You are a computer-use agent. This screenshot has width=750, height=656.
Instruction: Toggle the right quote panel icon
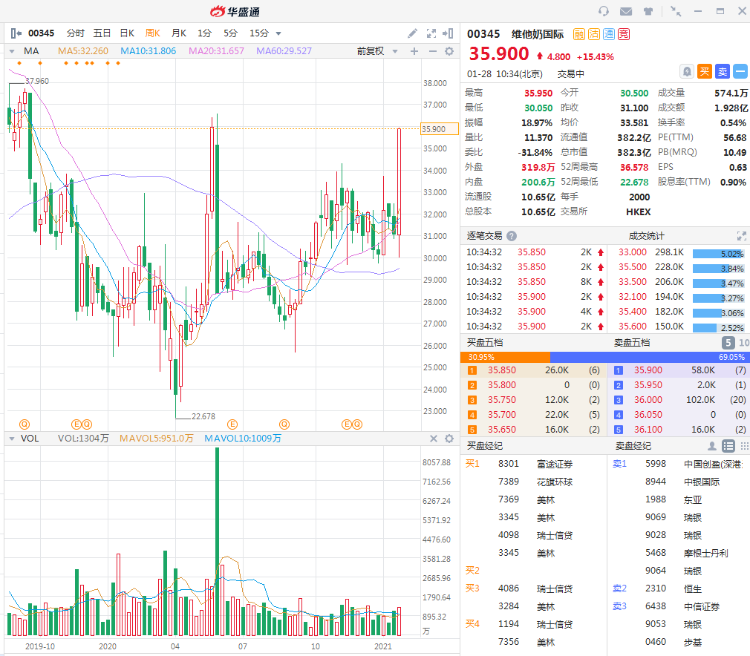pyautogui.click(x=448, y=33)
